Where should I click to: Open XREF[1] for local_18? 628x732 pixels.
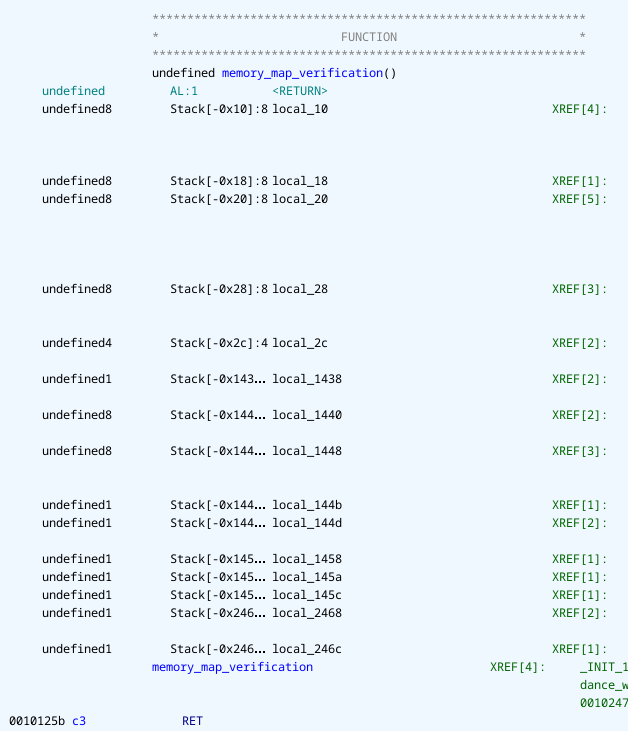(x=579, y=181)
